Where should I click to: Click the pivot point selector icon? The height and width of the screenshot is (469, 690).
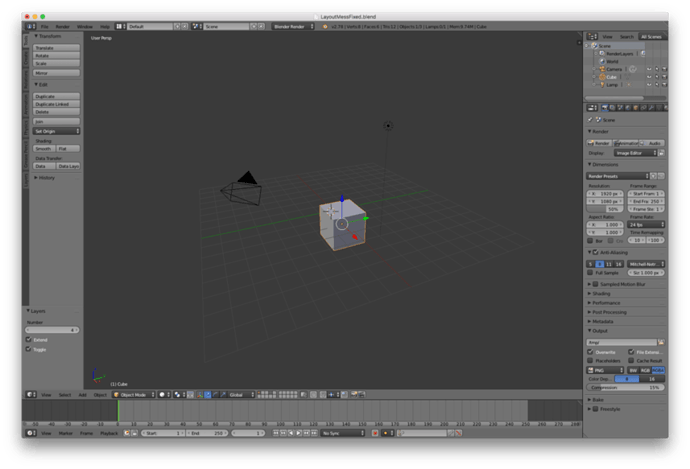[179, 395]
